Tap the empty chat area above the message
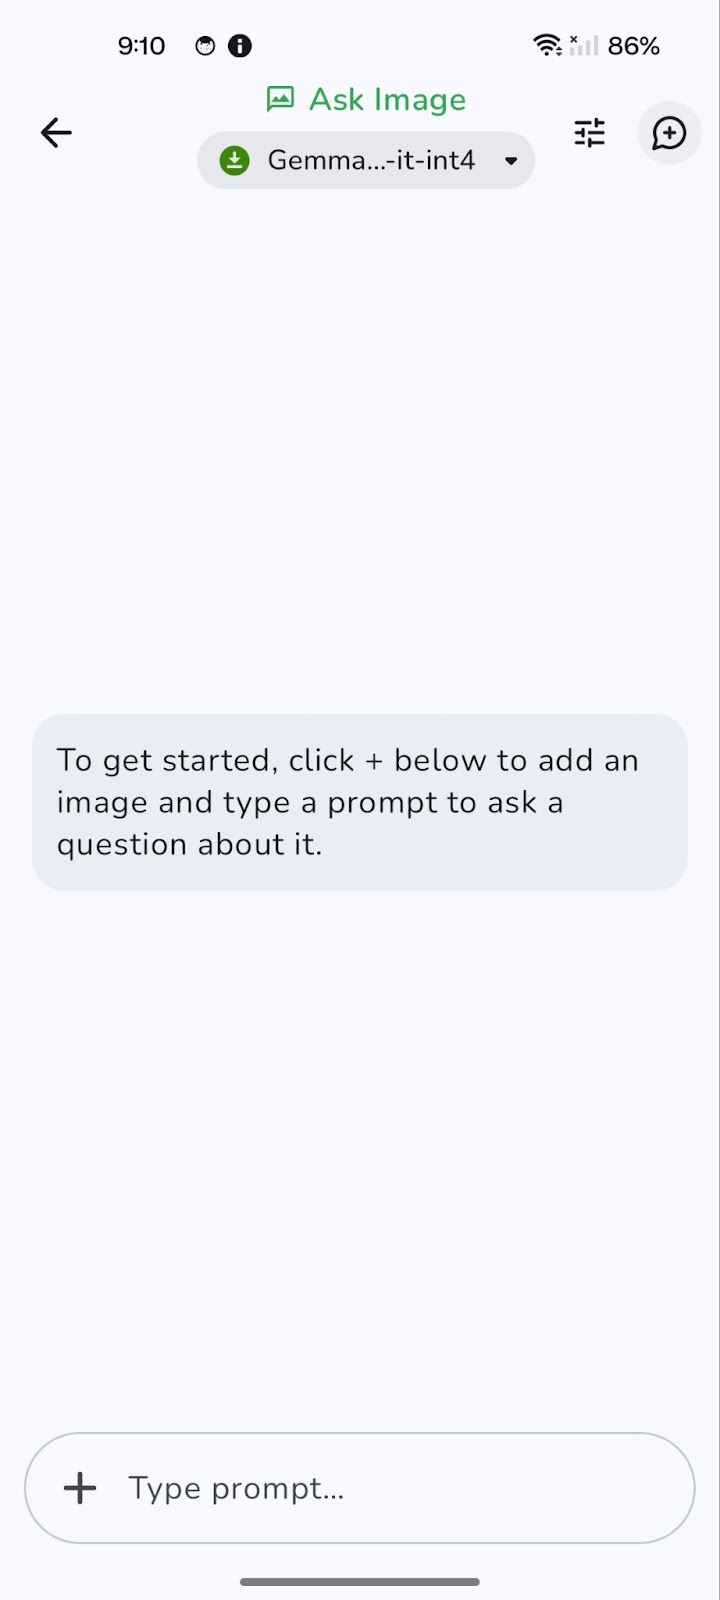The image size is (720, 1600). coord(360,450)
